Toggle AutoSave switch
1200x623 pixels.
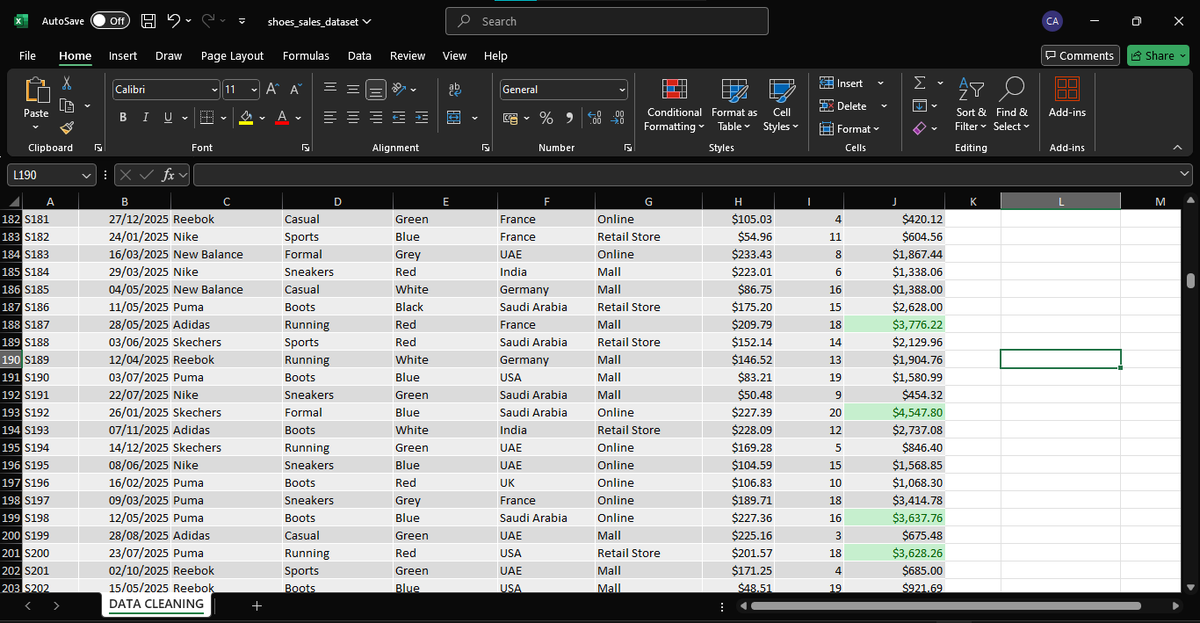110,21
